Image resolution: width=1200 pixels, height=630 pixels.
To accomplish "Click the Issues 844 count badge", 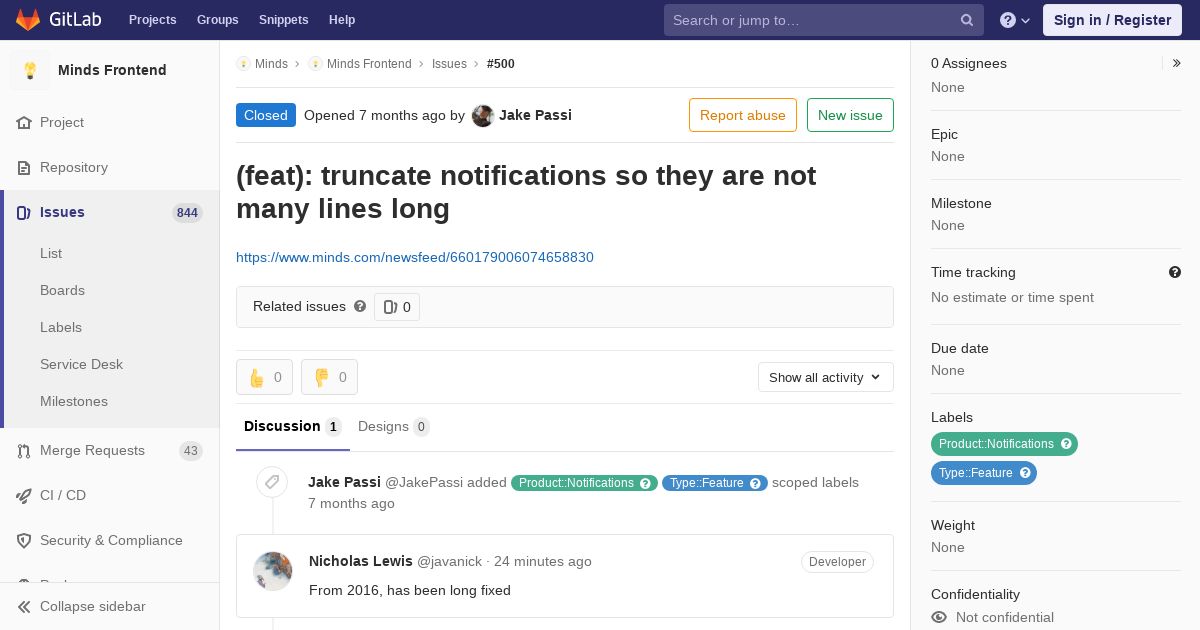I will tap(187, 212).
